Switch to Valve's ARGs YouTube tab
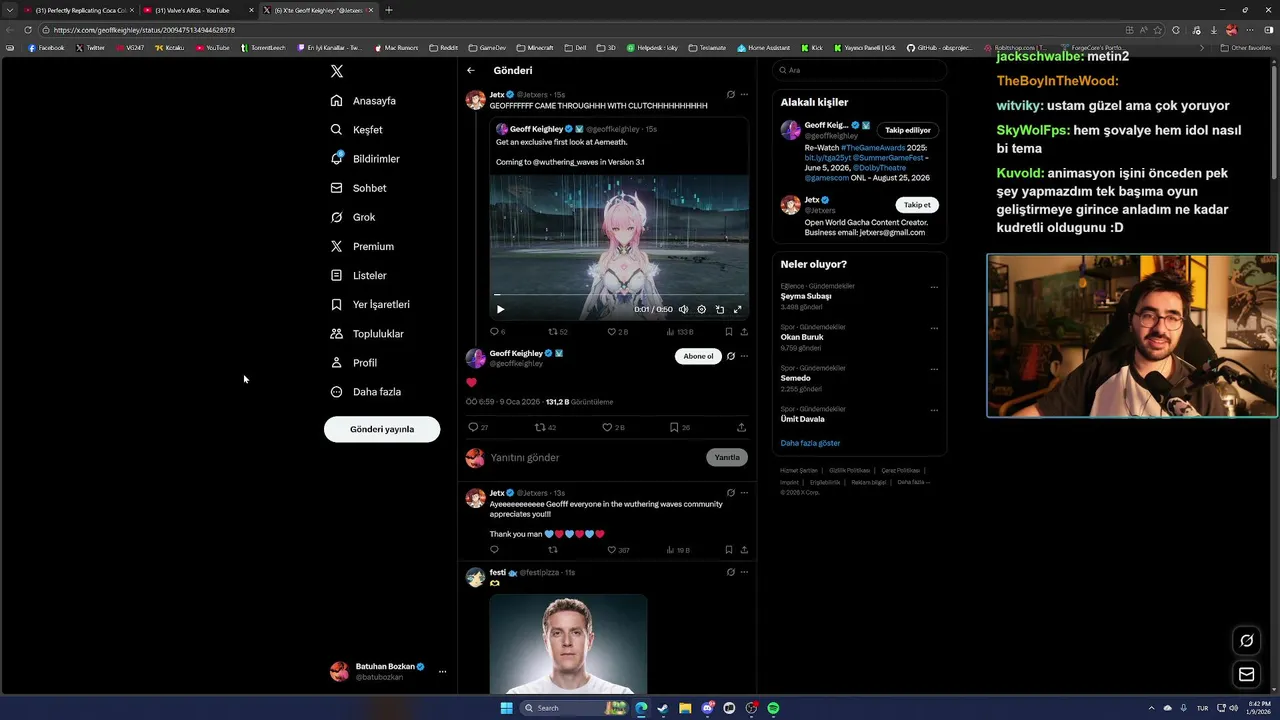The image size is (1280, 720). click(198, 10)
